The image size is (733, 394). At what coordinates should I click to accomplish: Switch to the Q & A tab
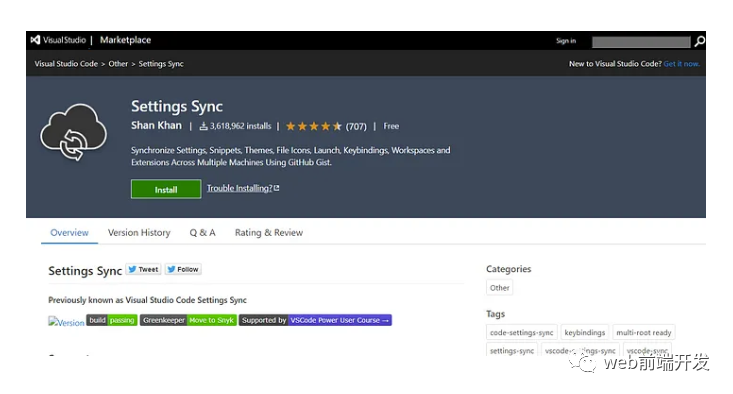(202, 232)
